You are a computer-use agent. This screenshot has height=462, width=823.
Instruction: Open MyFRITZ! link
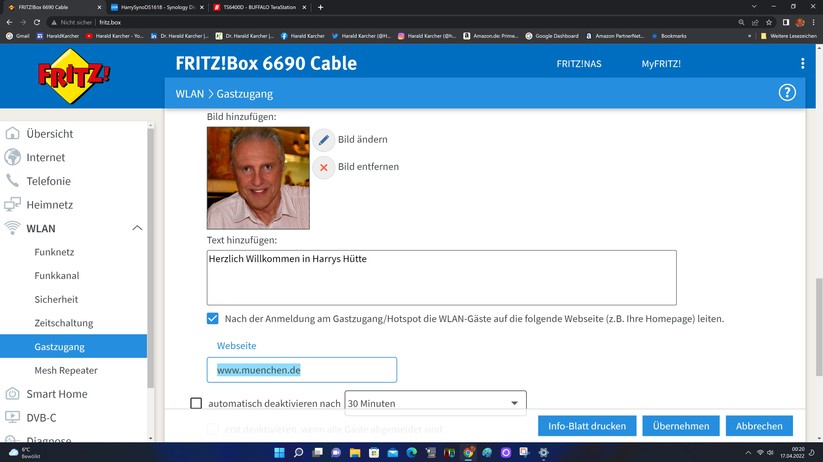pyautogui.click(x=661, y=64)
